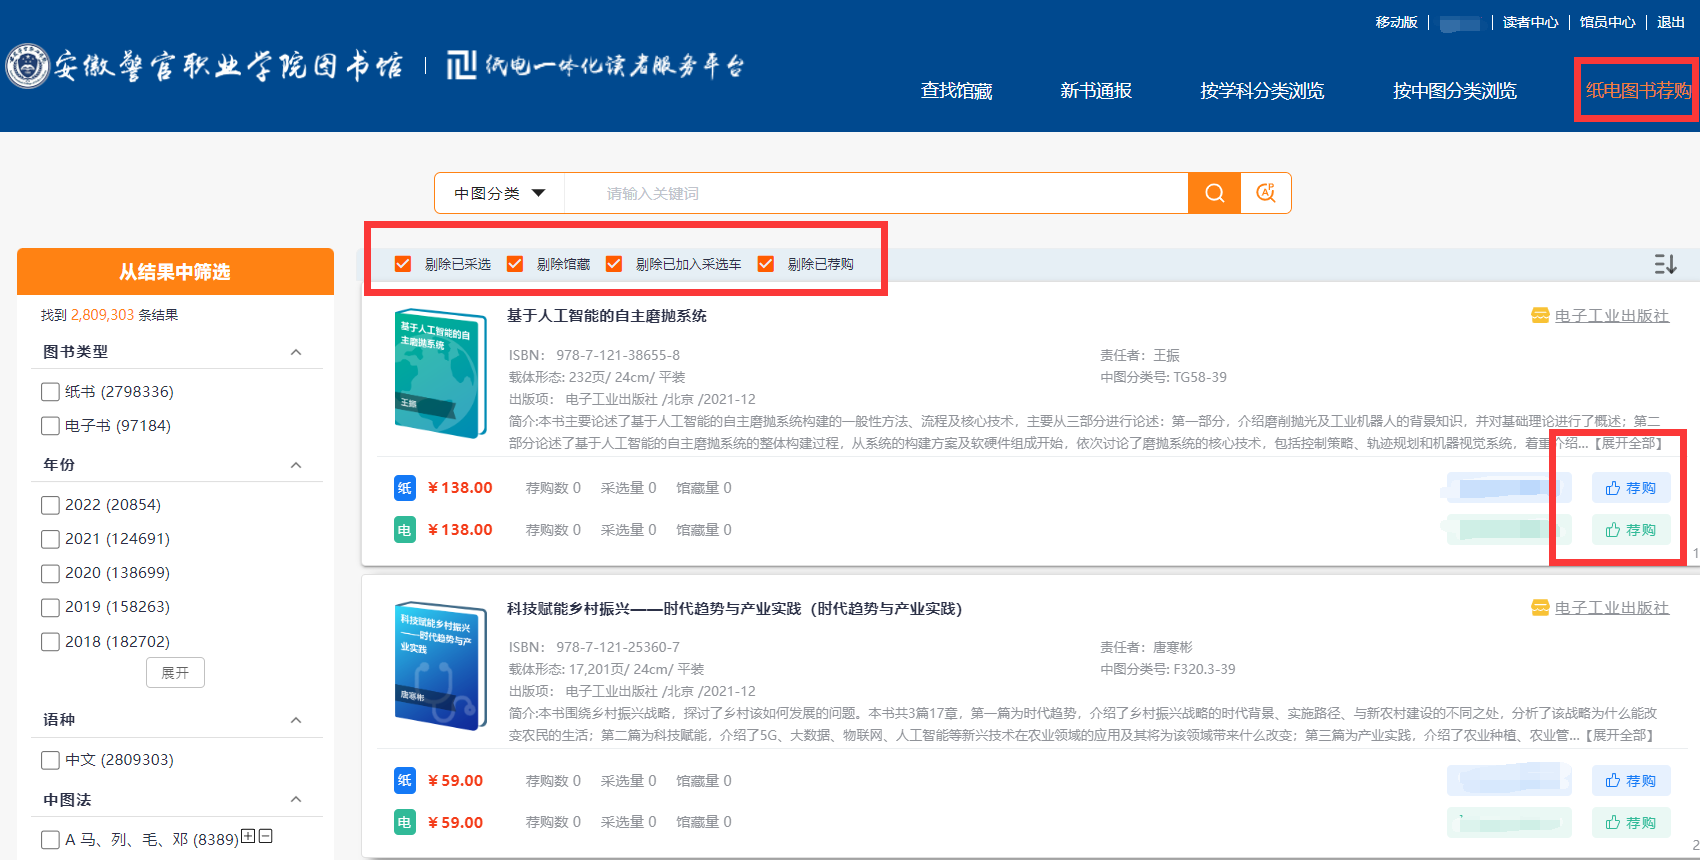Toggle the 剔除馆藏 checkbox

(x=515, y=264)
